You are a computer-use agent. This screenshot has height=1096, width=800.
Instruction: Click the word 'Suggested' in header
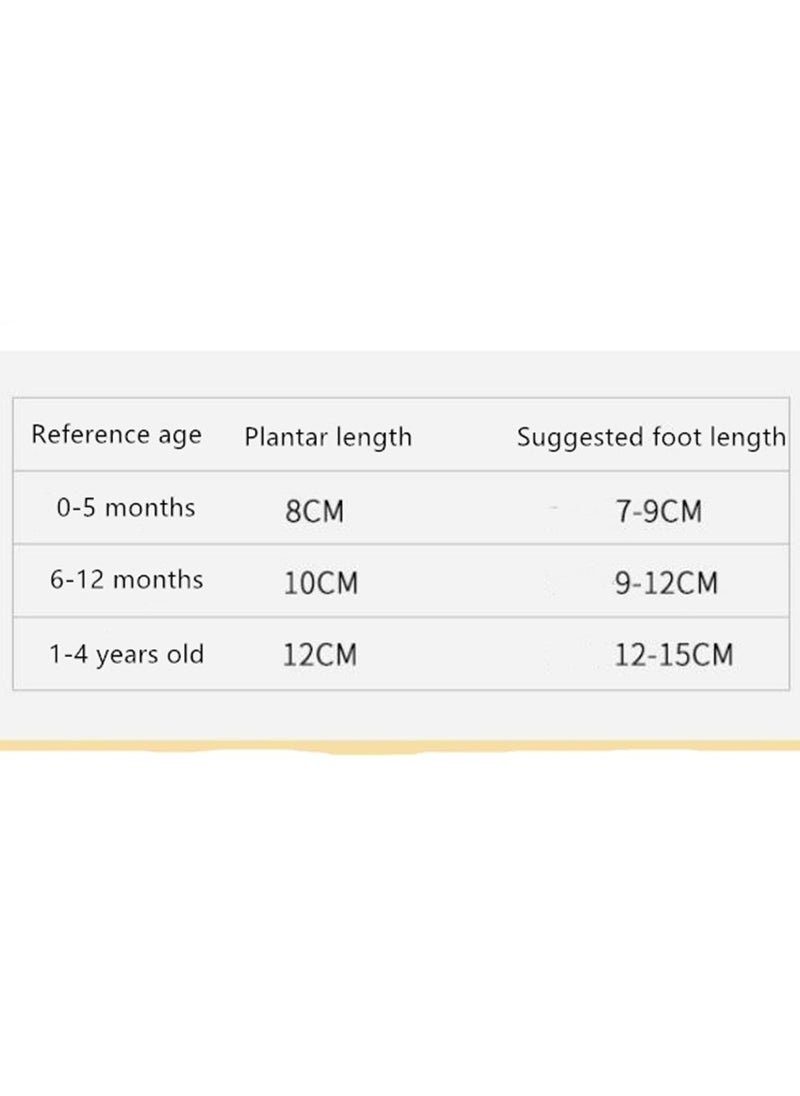[x=581, y=438]
